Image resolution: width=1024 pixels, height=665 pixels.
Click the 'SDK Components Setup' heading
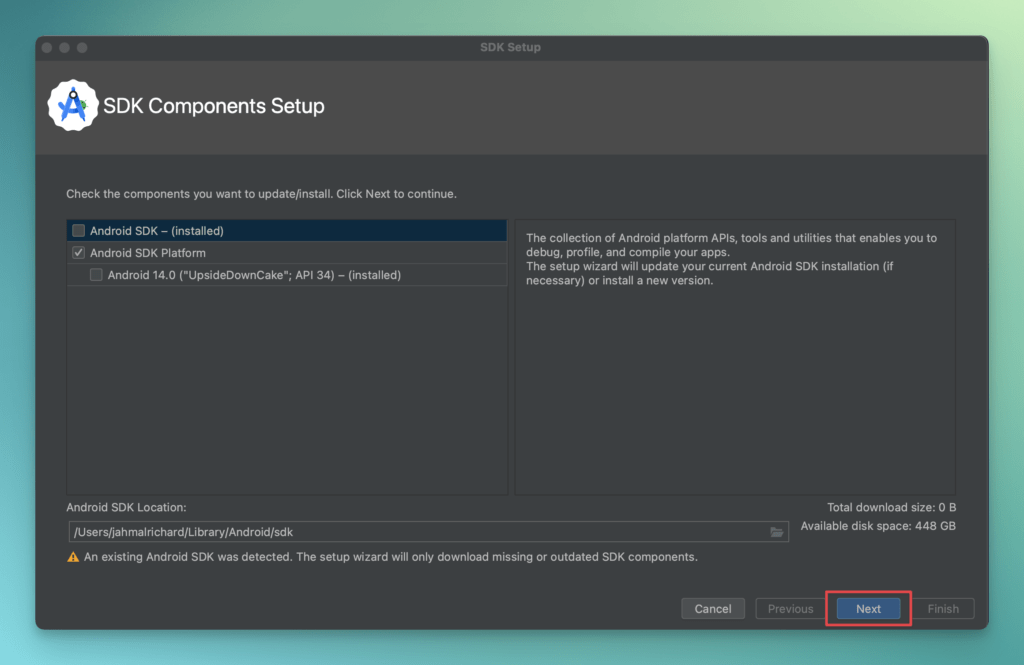(x=214, y=106)
